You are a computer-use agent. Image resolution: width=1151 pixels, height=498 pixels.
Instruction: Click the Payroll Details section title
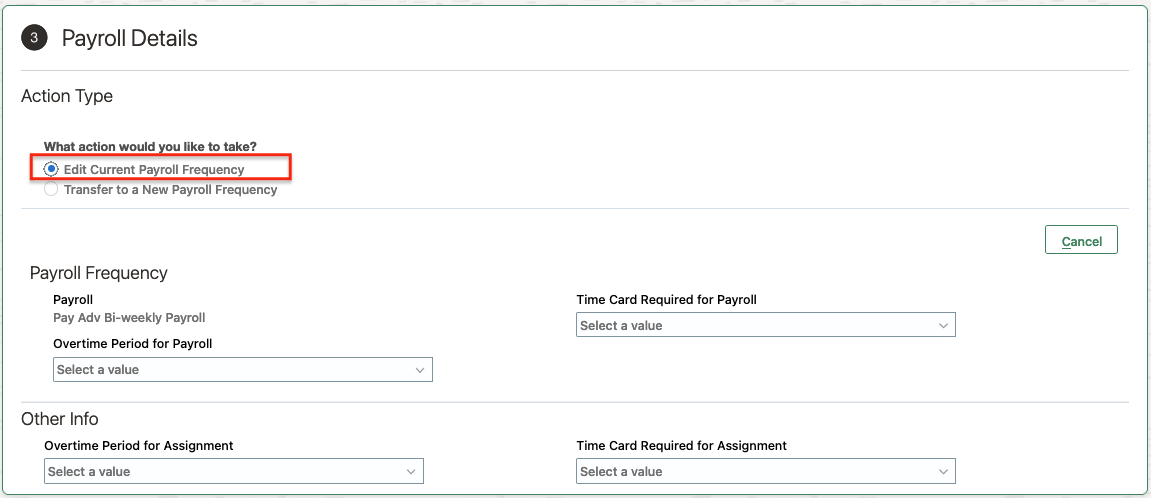point(130,38)
